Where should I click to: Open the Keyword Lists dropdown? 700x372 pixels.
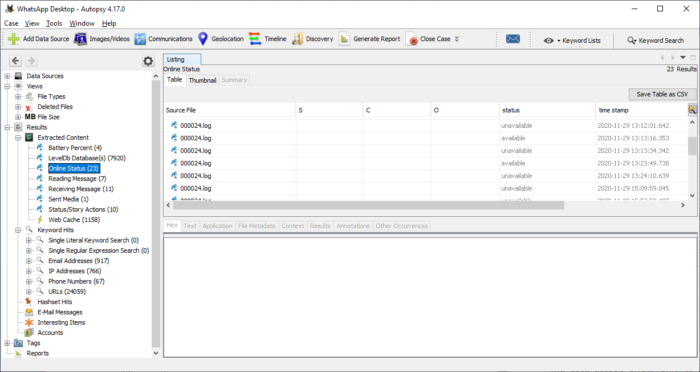pyautogui.click(x=572, y=40)
